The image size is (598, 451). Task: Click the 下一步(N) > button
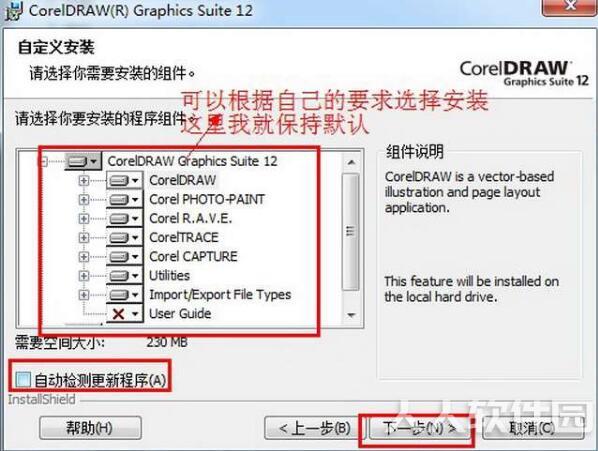pyautogui.click(x=418, y=428)
